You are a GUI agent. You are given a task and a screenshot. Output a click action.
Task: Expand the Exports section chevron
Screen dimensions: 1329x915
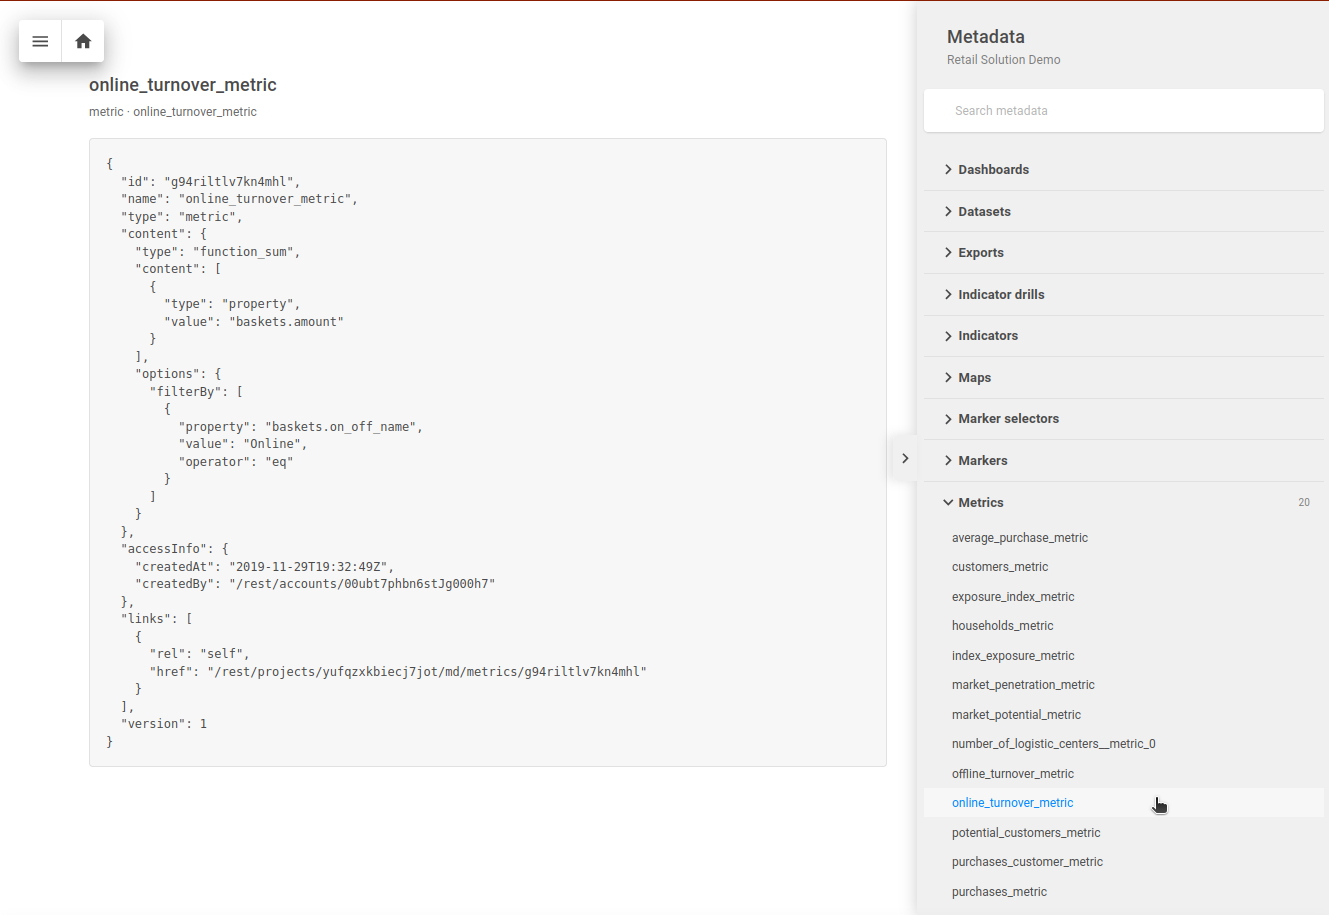(948, 253)
